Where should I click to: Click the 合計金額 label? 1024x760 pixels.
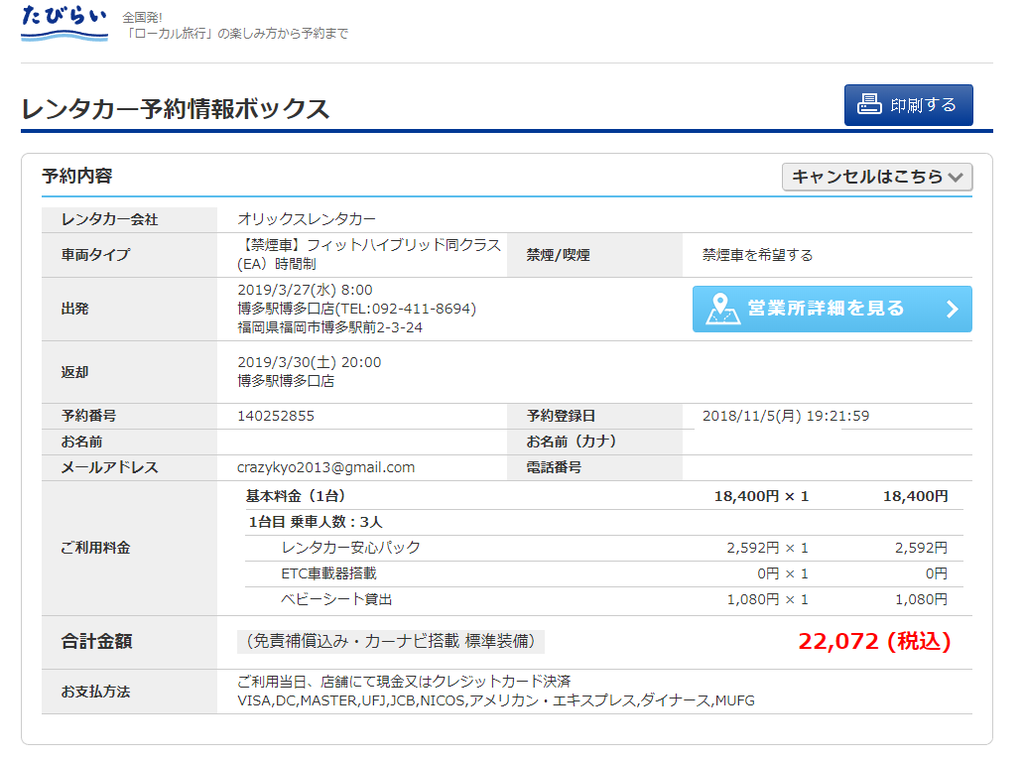(97, 642)
